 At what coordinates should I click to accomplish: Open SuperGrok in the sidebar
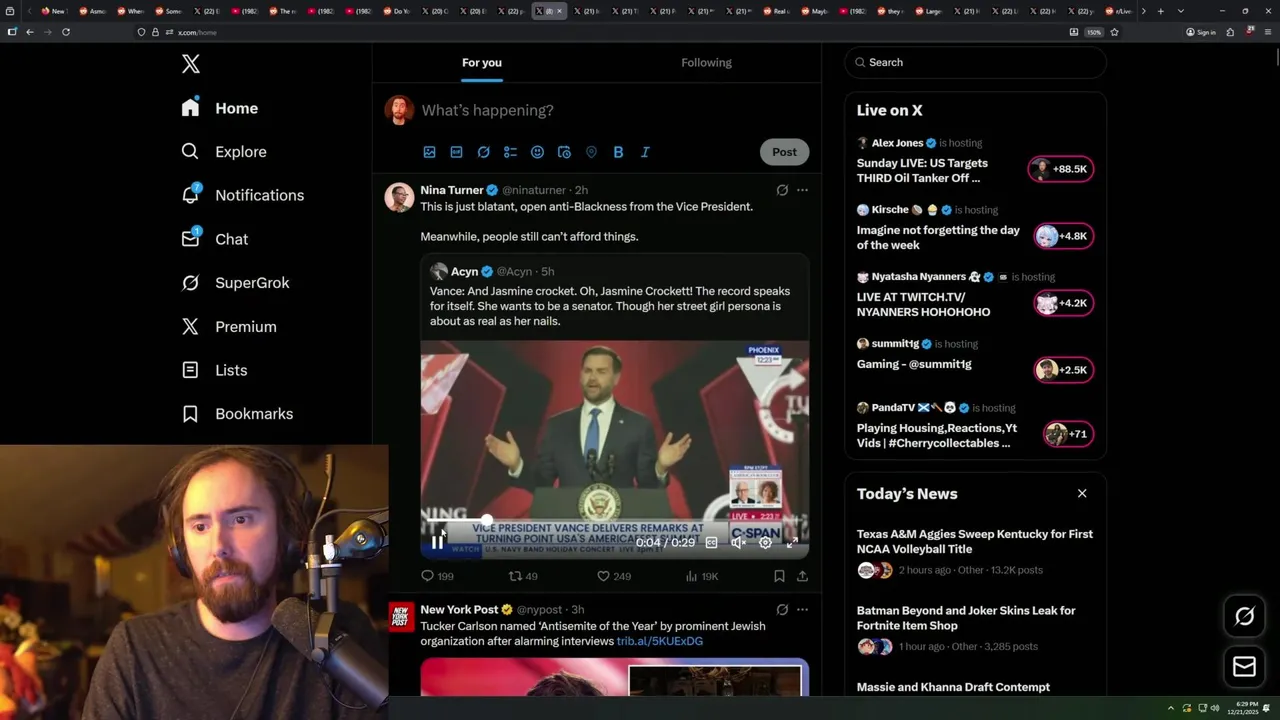(235, 283)
